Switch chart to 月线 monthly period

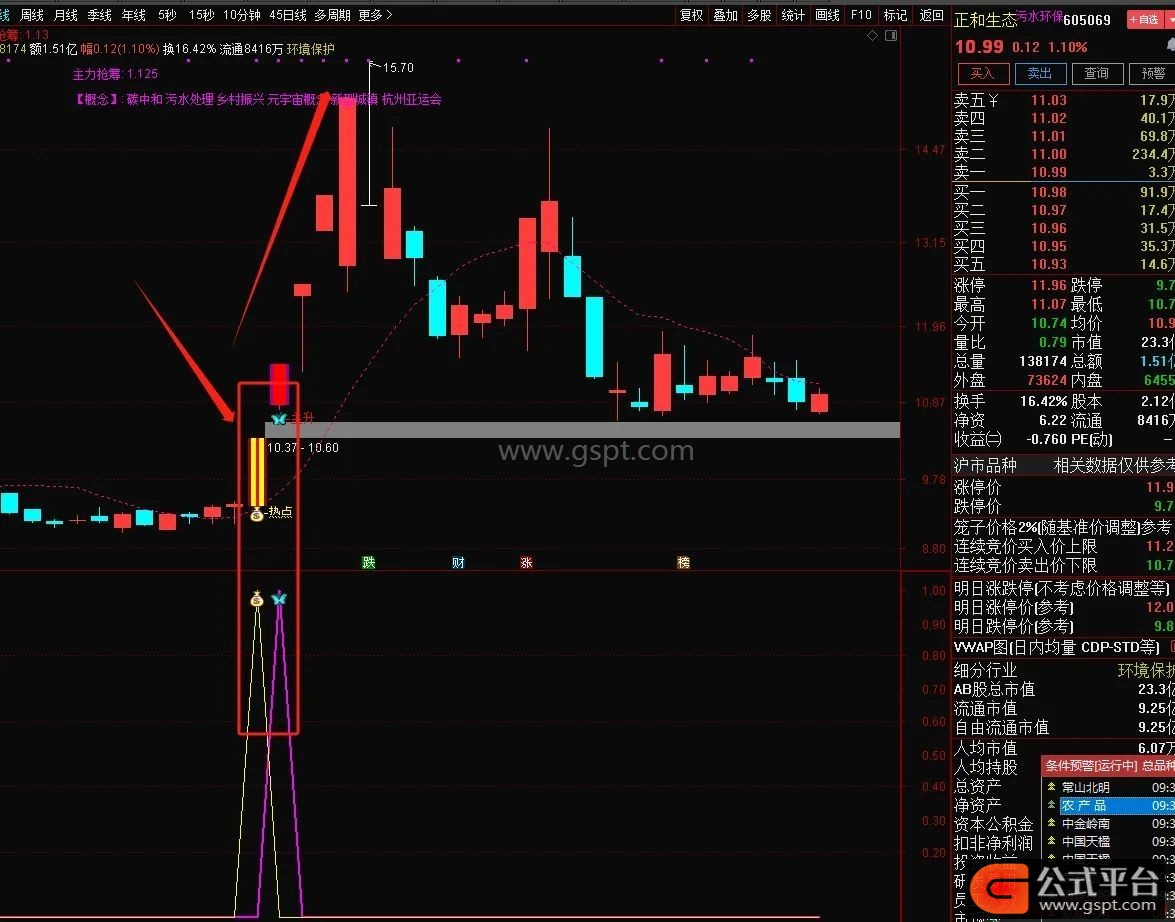tap(65, 15)
